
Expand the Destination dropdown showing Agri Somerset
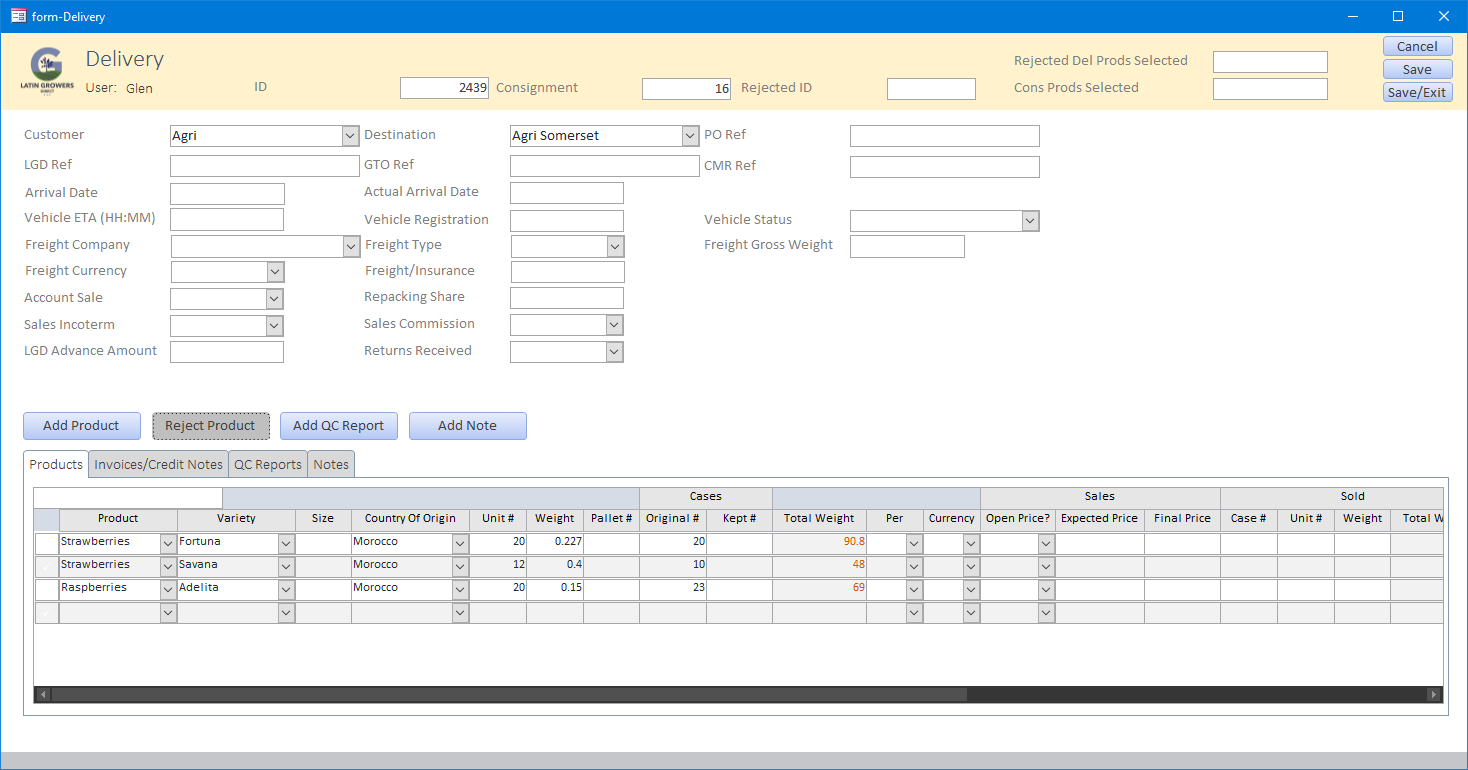pos(690,136)
